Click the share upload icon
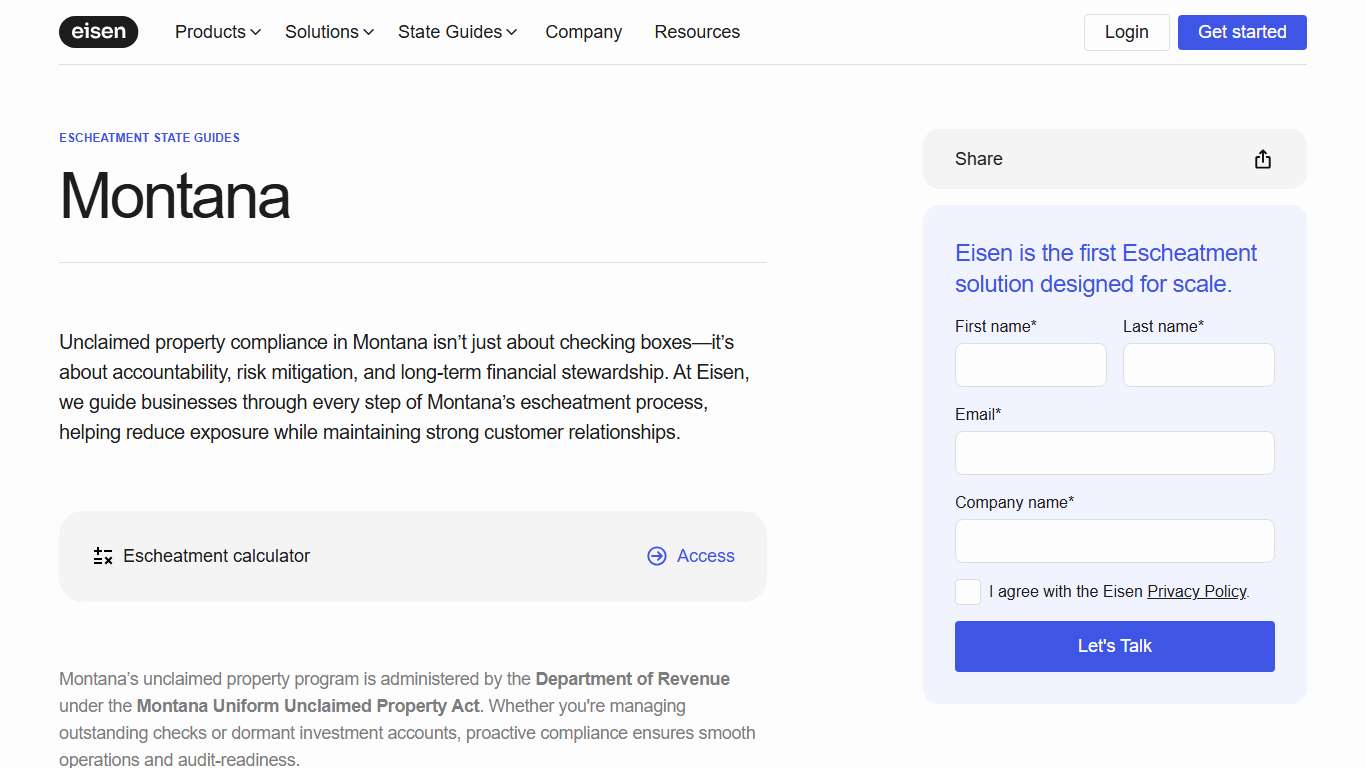The image size is (1366, 768). coord(1262,159)
